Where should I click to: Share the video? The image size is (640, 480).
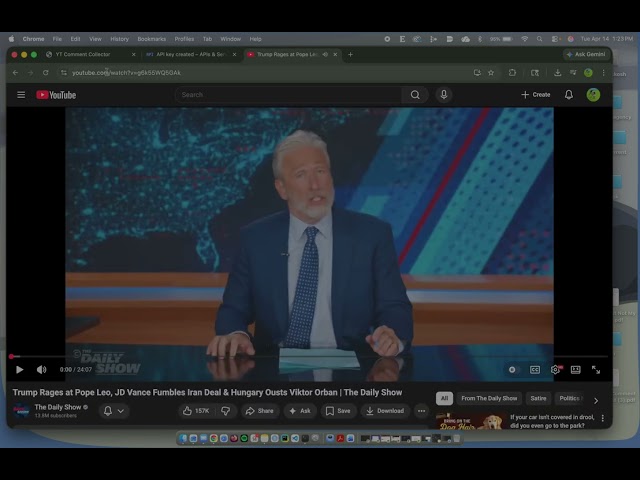pos(260,411)
